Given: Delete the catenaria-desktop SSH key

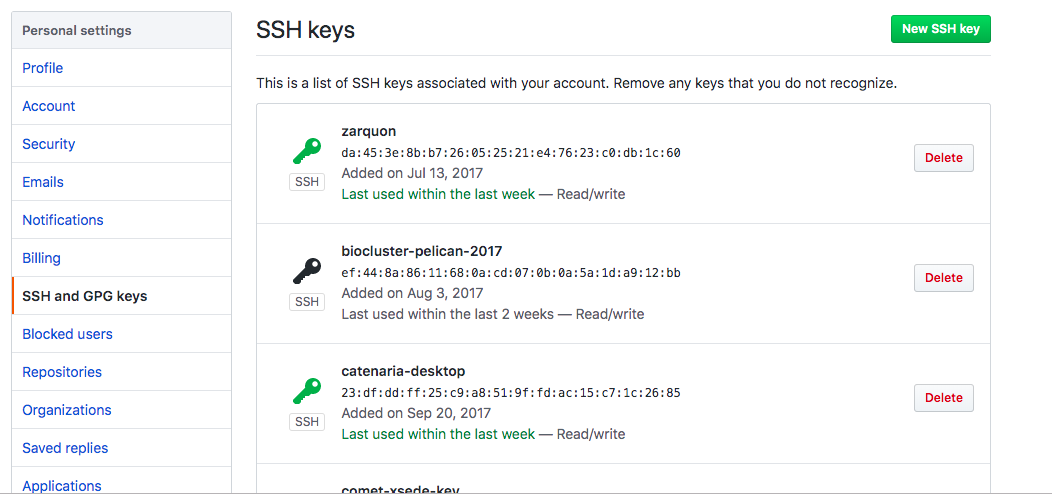Looking at the screenshot, I should click(943, 398).
